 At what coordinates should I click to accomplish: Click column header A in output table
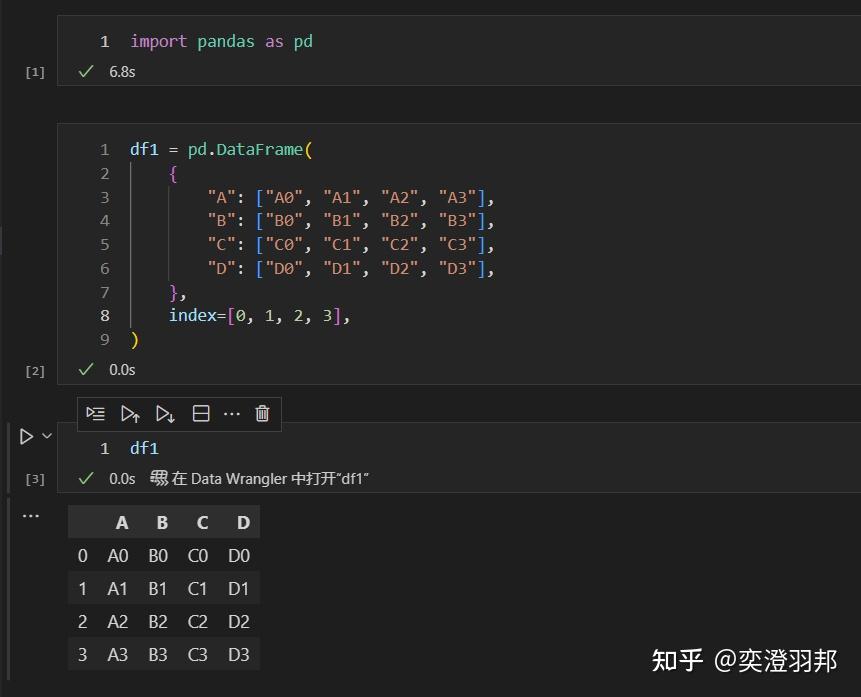click(x=122, y=523)
